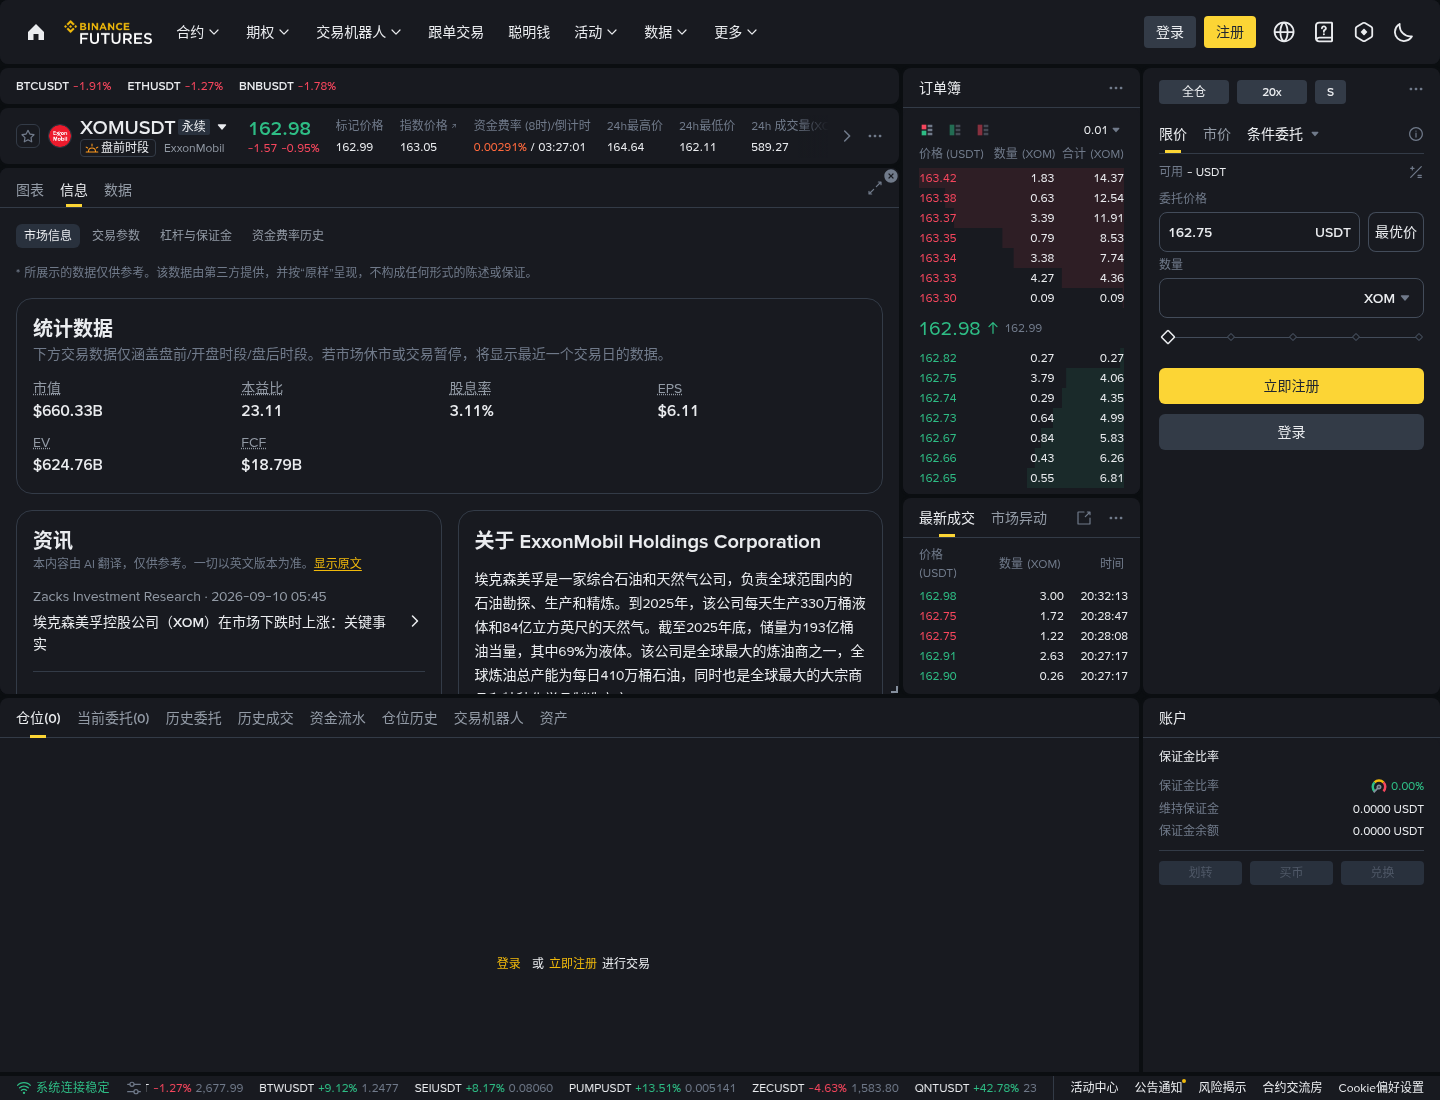
Task: Click the top 注册 button
Action: pyautogui.click(x=1230, y=32)
